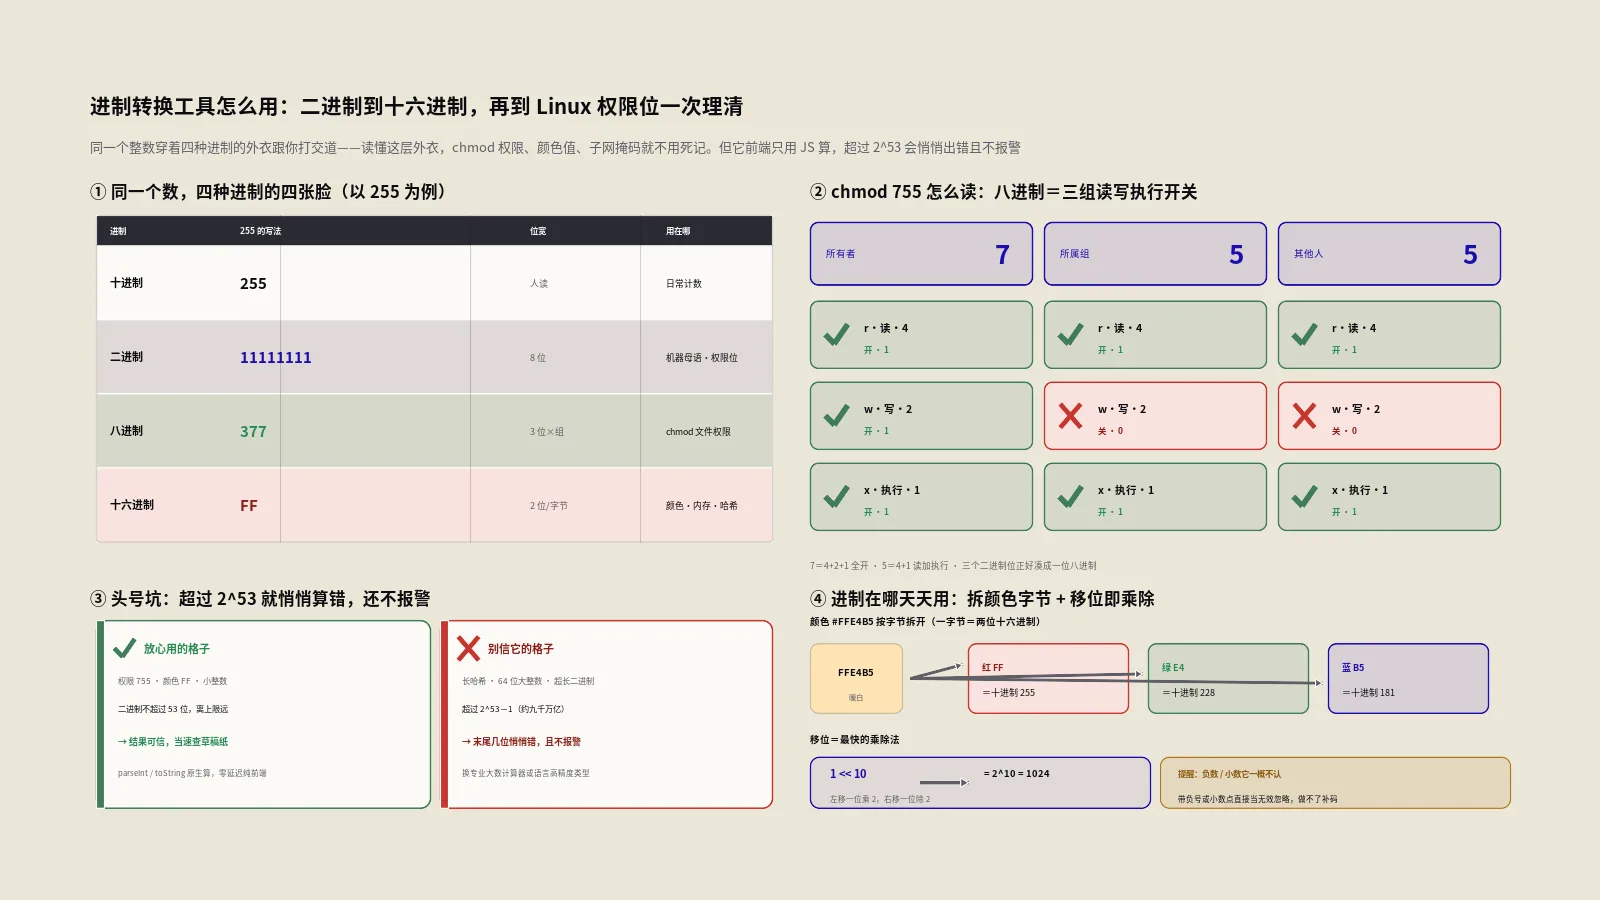The image size is (1600, 900).
Task: Click the 别信它的格子 card title
Action: tap(521, 649)
